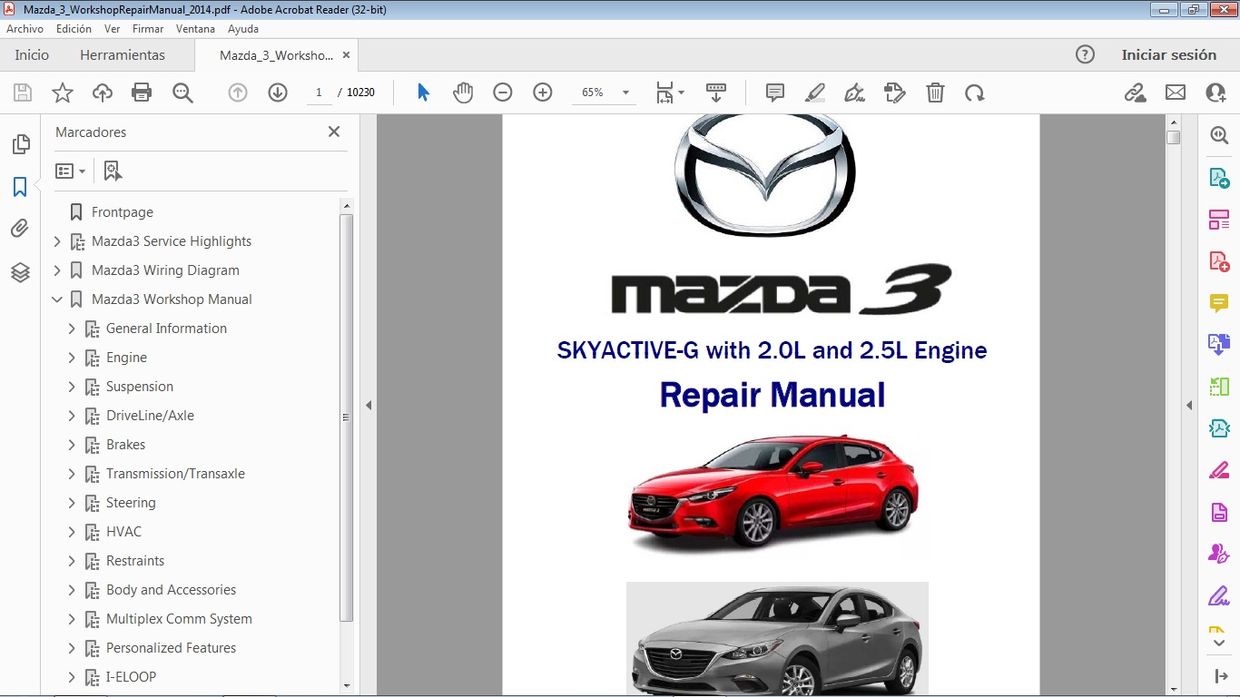Share a link using the link icon

pyautogui.click(x=1135, y=93)
